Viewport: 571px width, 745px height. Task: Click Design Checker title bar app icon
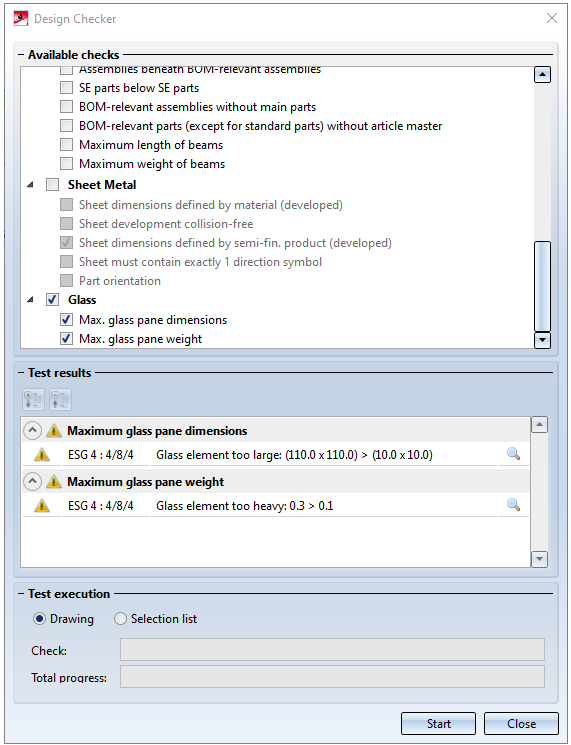(20, 19)
